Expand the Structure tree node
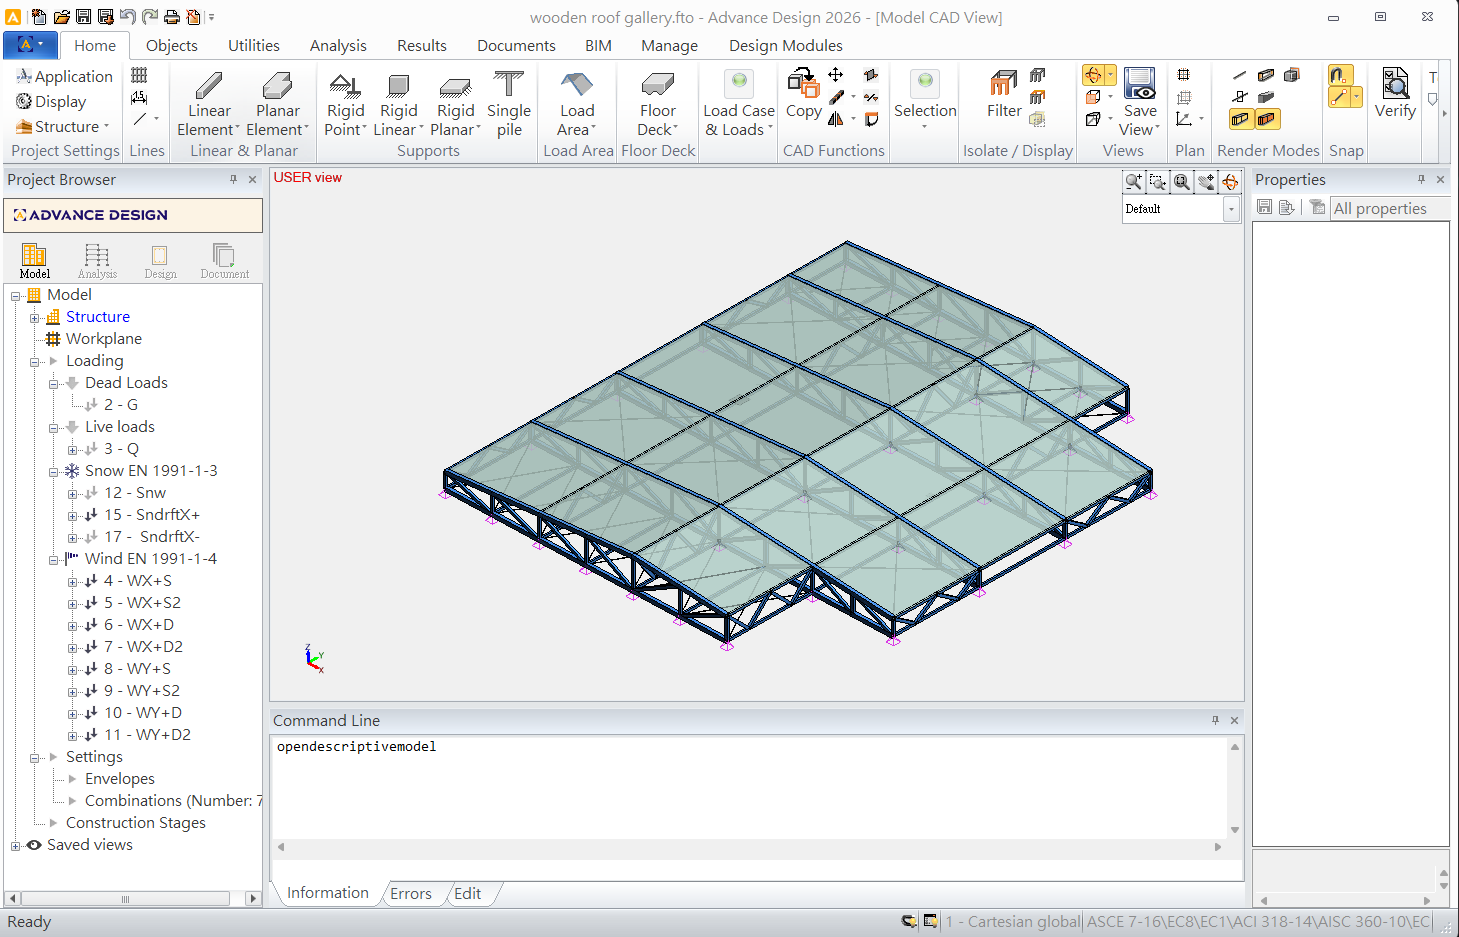Image resolution: width=1459 pixels, height=937 pixels. pyautogui.click(x=35, y=318)
